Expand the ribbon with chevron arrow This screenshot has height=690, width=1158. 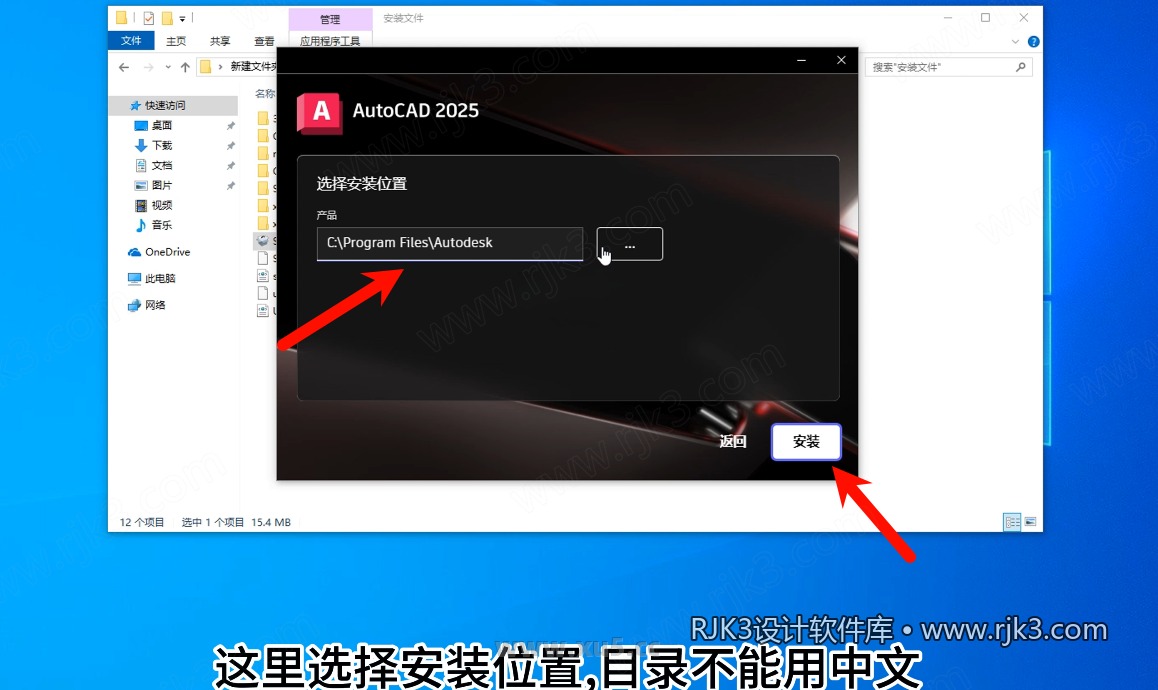click(1015, 41)
